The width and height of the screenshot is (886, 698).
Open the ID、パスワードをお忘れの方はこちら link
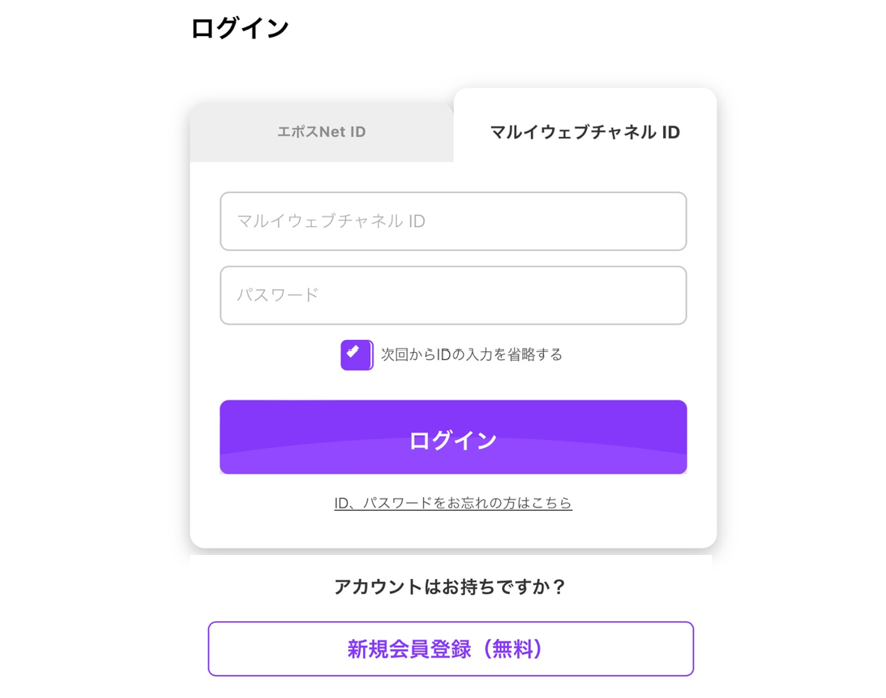[x=453, y=503]
